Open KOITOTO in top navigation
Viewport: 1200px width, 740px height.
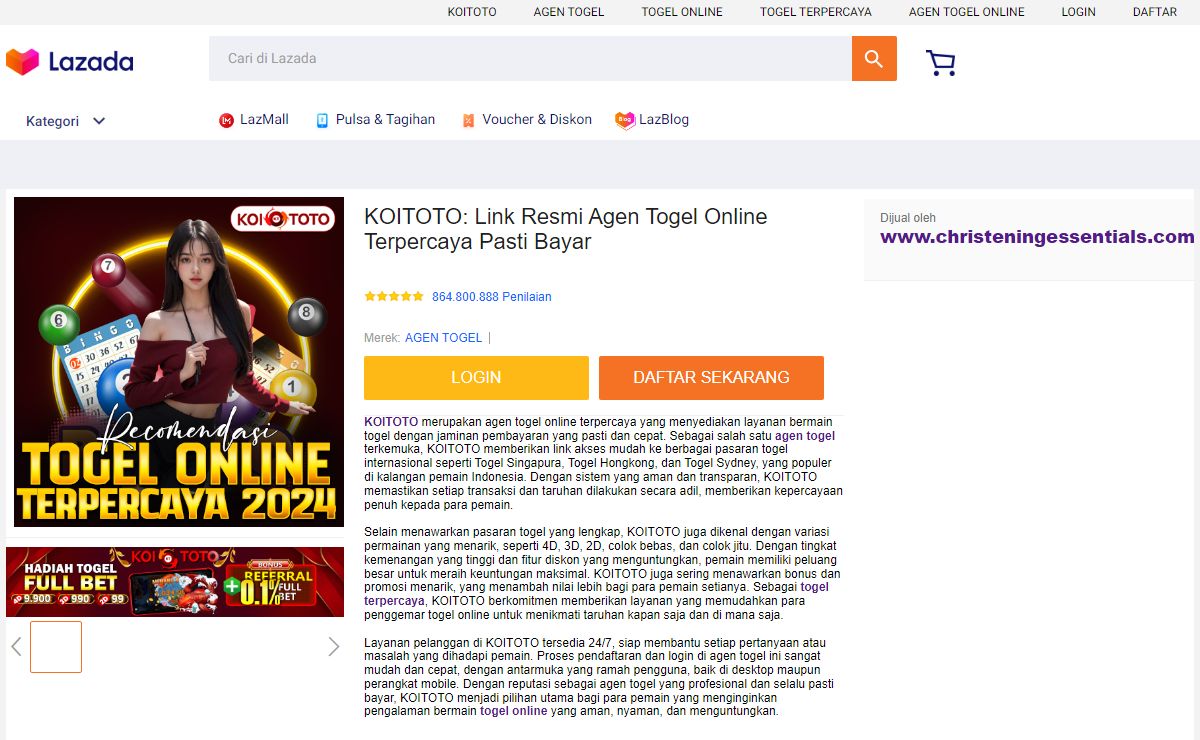pyautogui.click(x=472, y=12)
